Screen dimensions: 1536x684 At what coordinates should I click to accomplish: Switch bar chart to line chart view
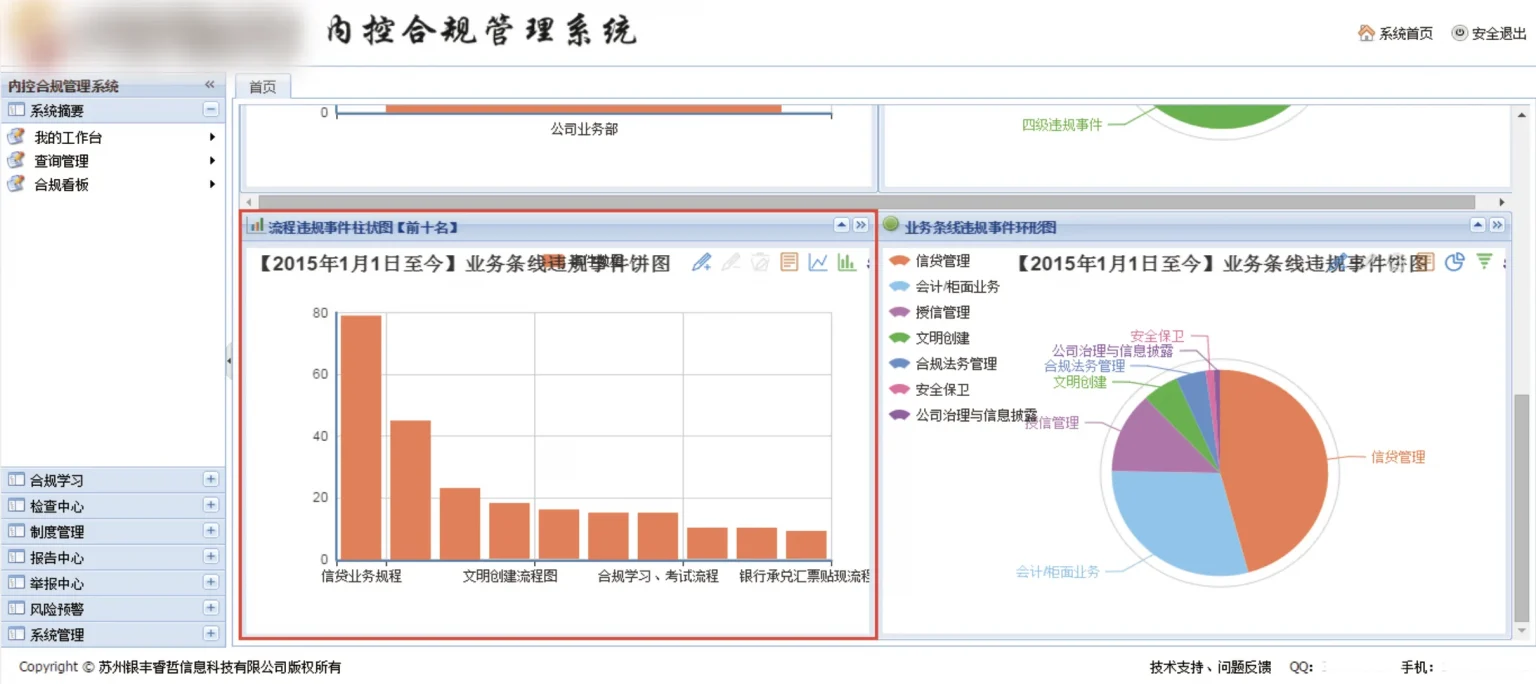tap(818, 262)
